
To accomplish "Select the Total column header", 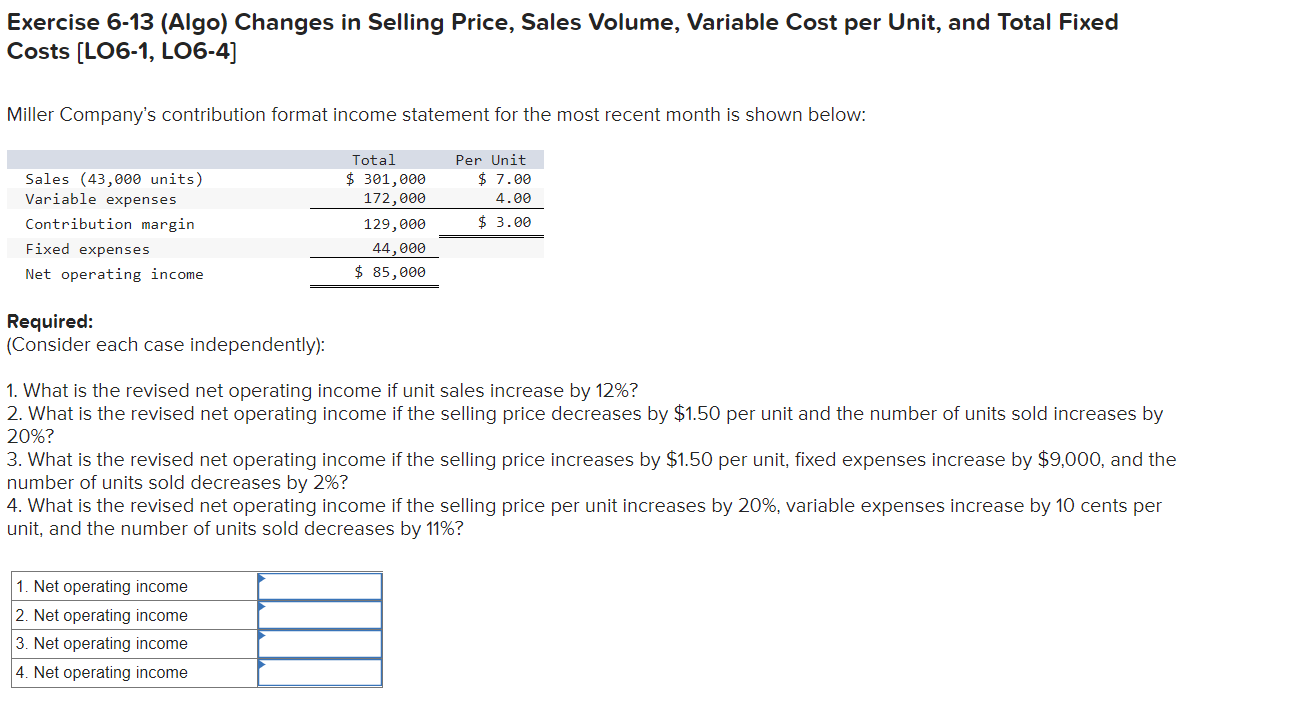I will click(374, 159).
